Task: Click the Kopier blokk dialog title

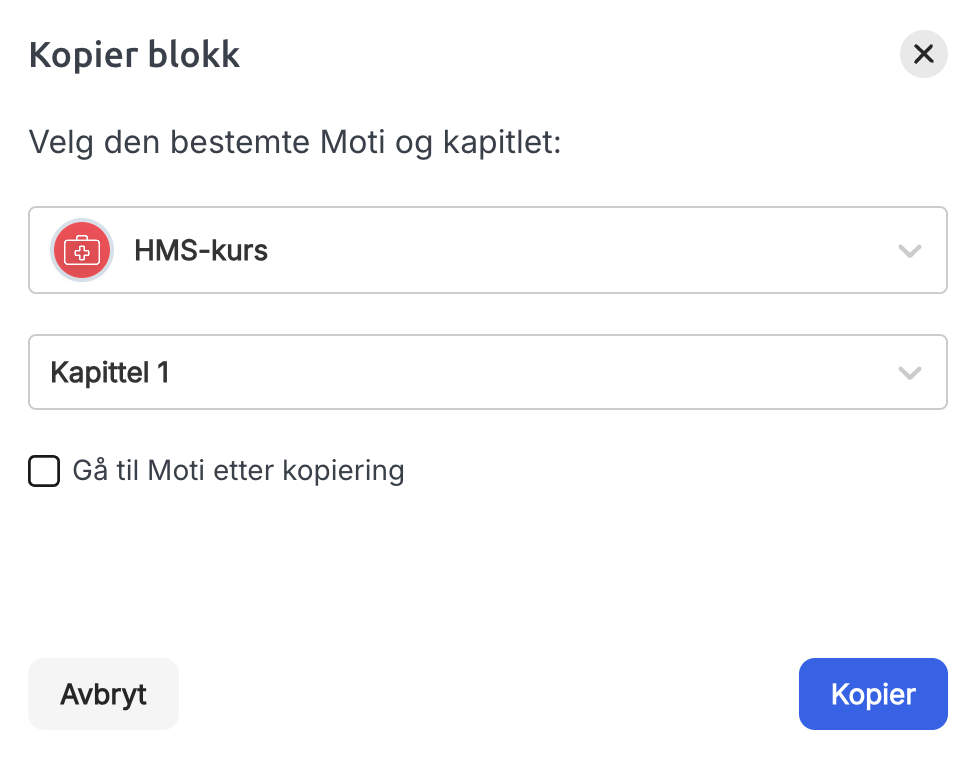Action: click(x=134, y=55)
